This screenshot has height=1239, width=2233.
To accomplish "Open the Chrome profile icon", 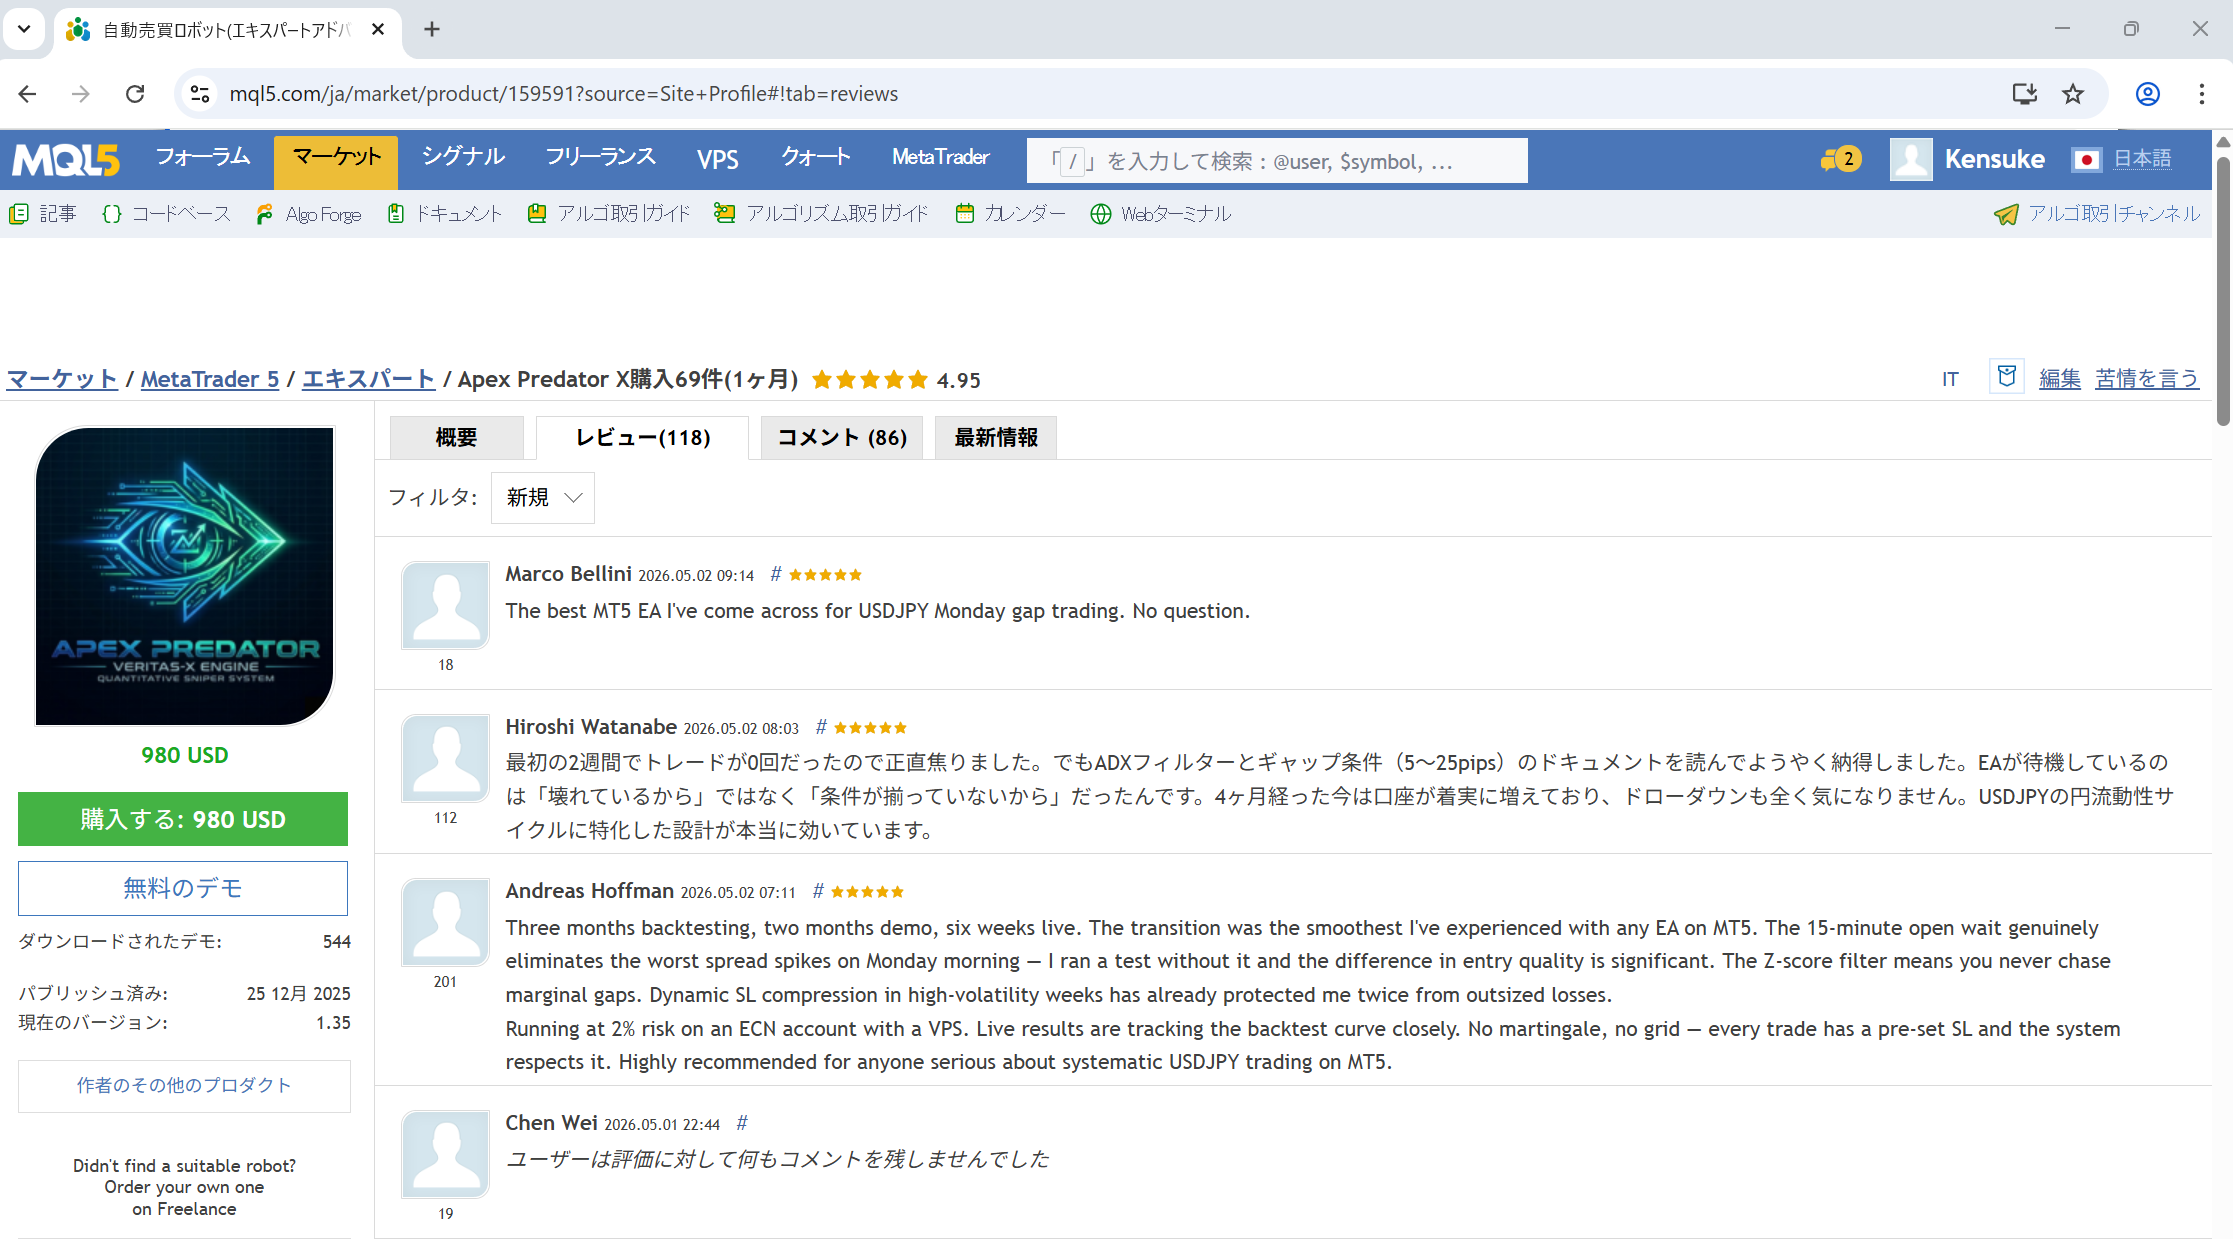I will [x=2148, y=94].
